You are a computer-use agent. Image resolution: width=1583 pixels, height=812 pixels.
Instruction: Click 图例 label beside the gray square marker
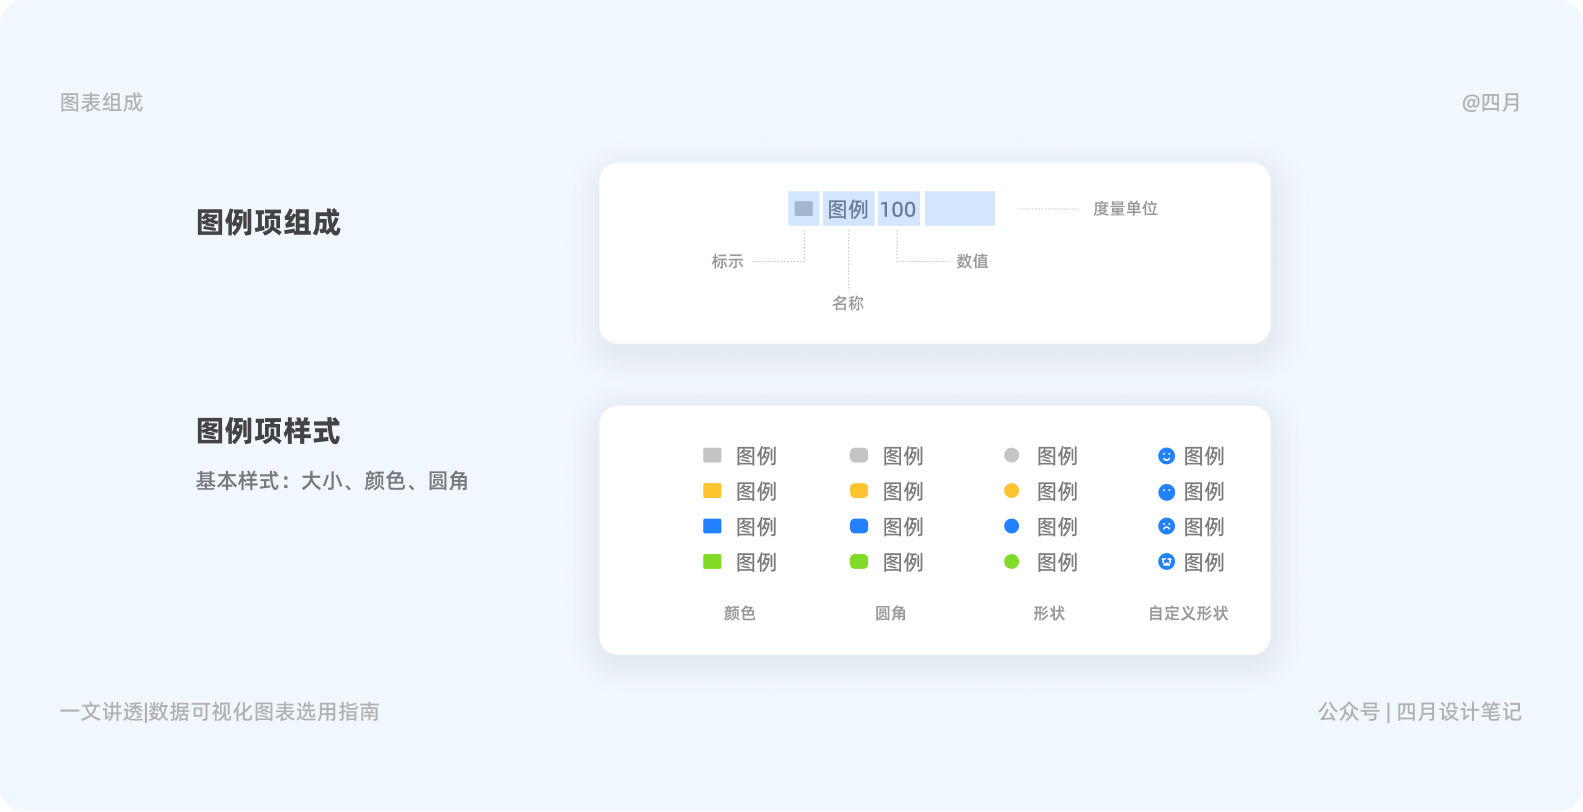click(756, 457)
